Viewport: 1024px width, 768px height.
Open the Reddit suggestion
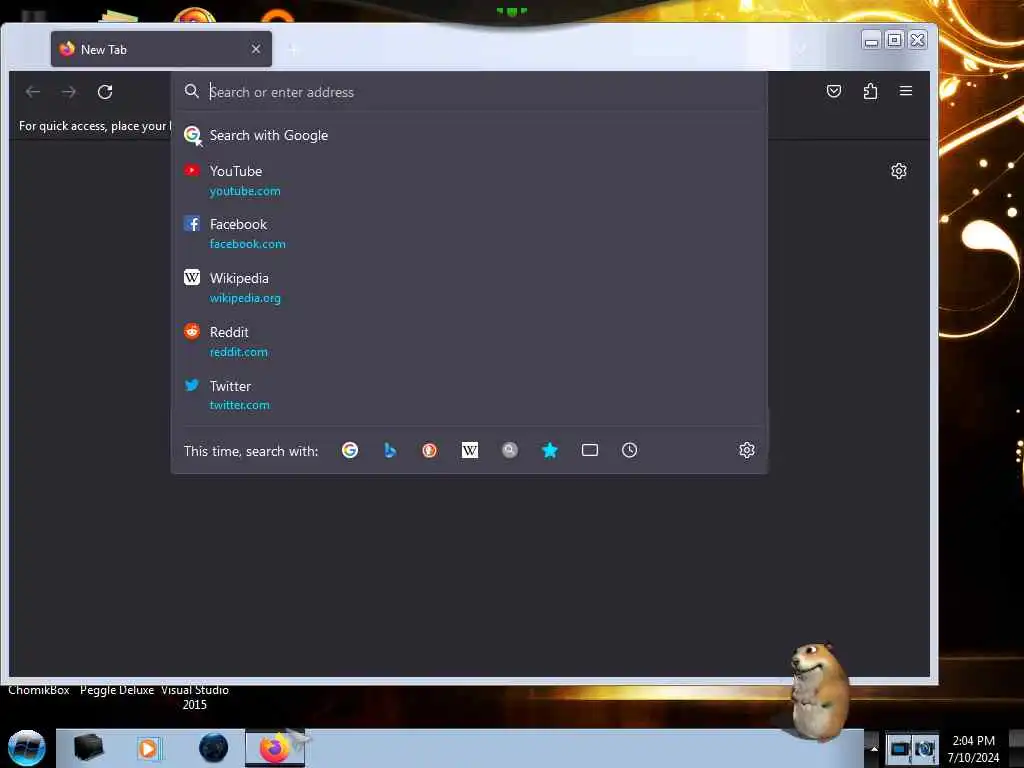(469, 342)
